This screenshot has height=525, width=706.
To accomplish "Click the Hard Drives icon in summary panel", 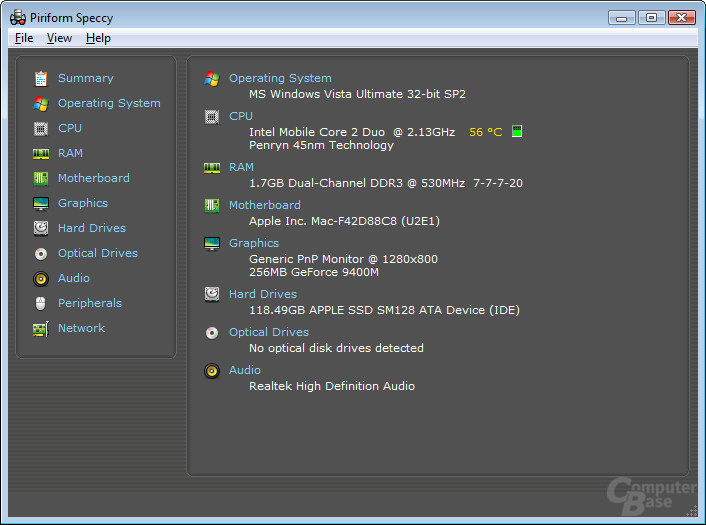I will pos(212,294).
